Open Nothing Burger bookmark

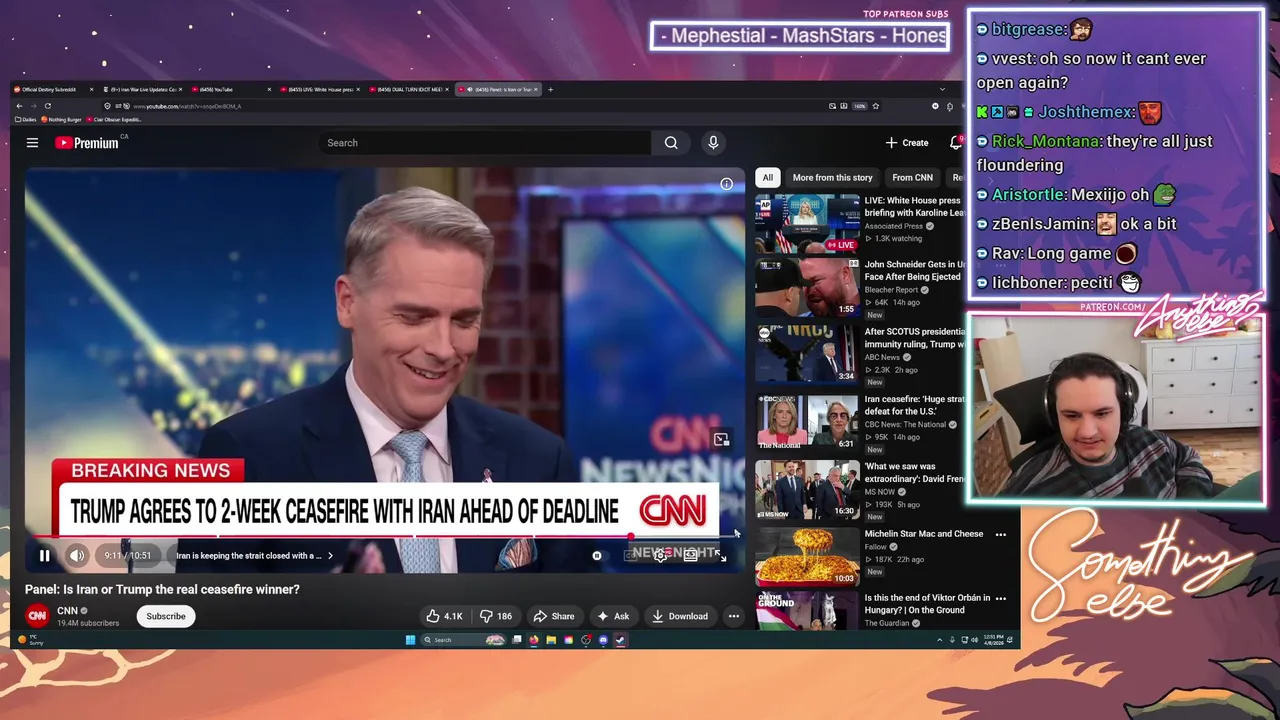(x=61, y=120)
